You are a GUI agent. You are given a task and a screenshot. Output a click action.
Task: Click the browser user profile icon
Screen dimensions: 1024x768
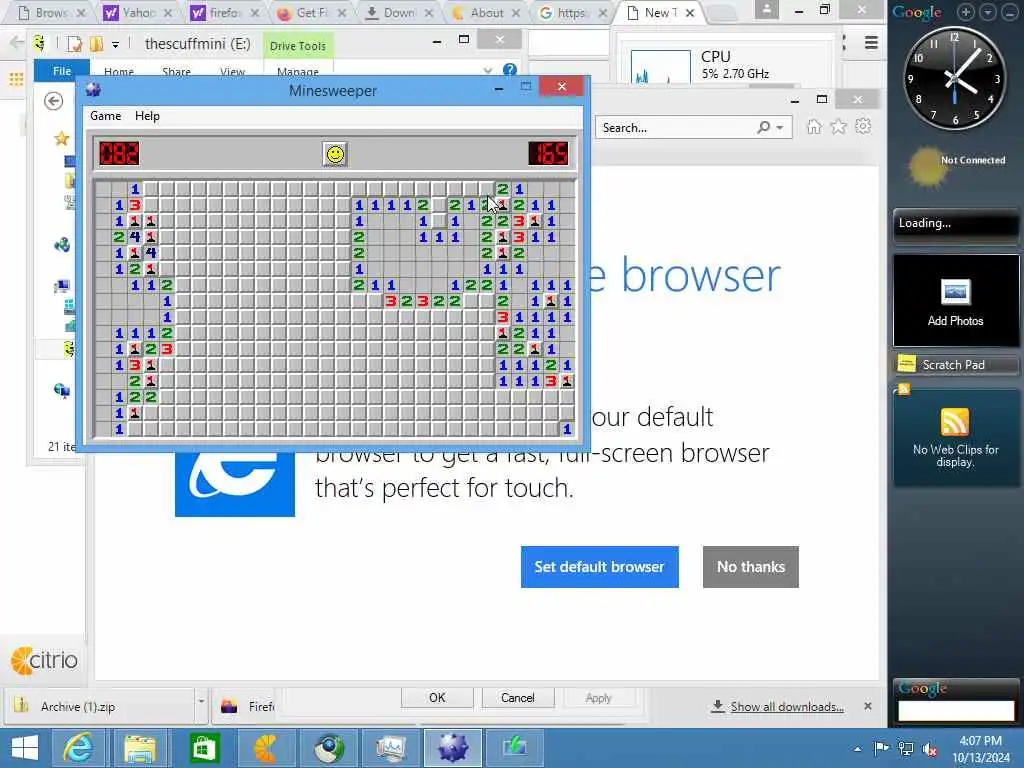766,10
